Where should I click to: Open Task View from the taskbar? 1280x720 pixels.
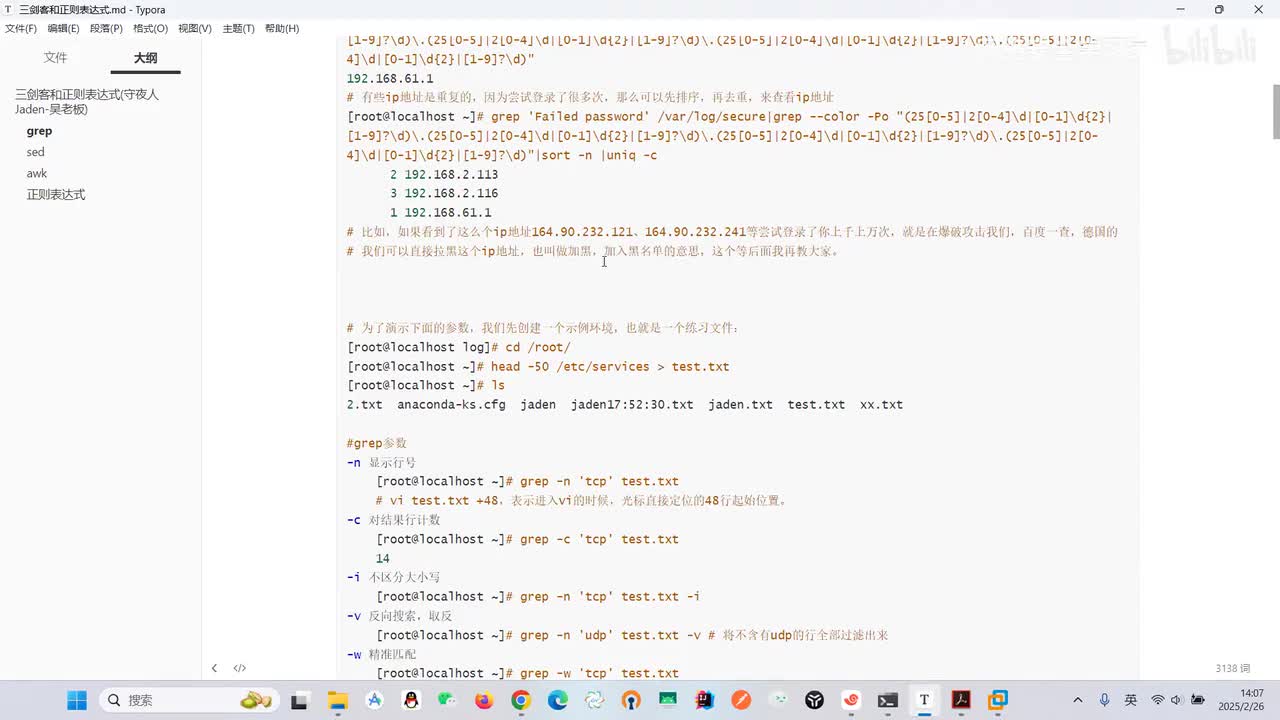pyautogui.click(x=299, y=700)
